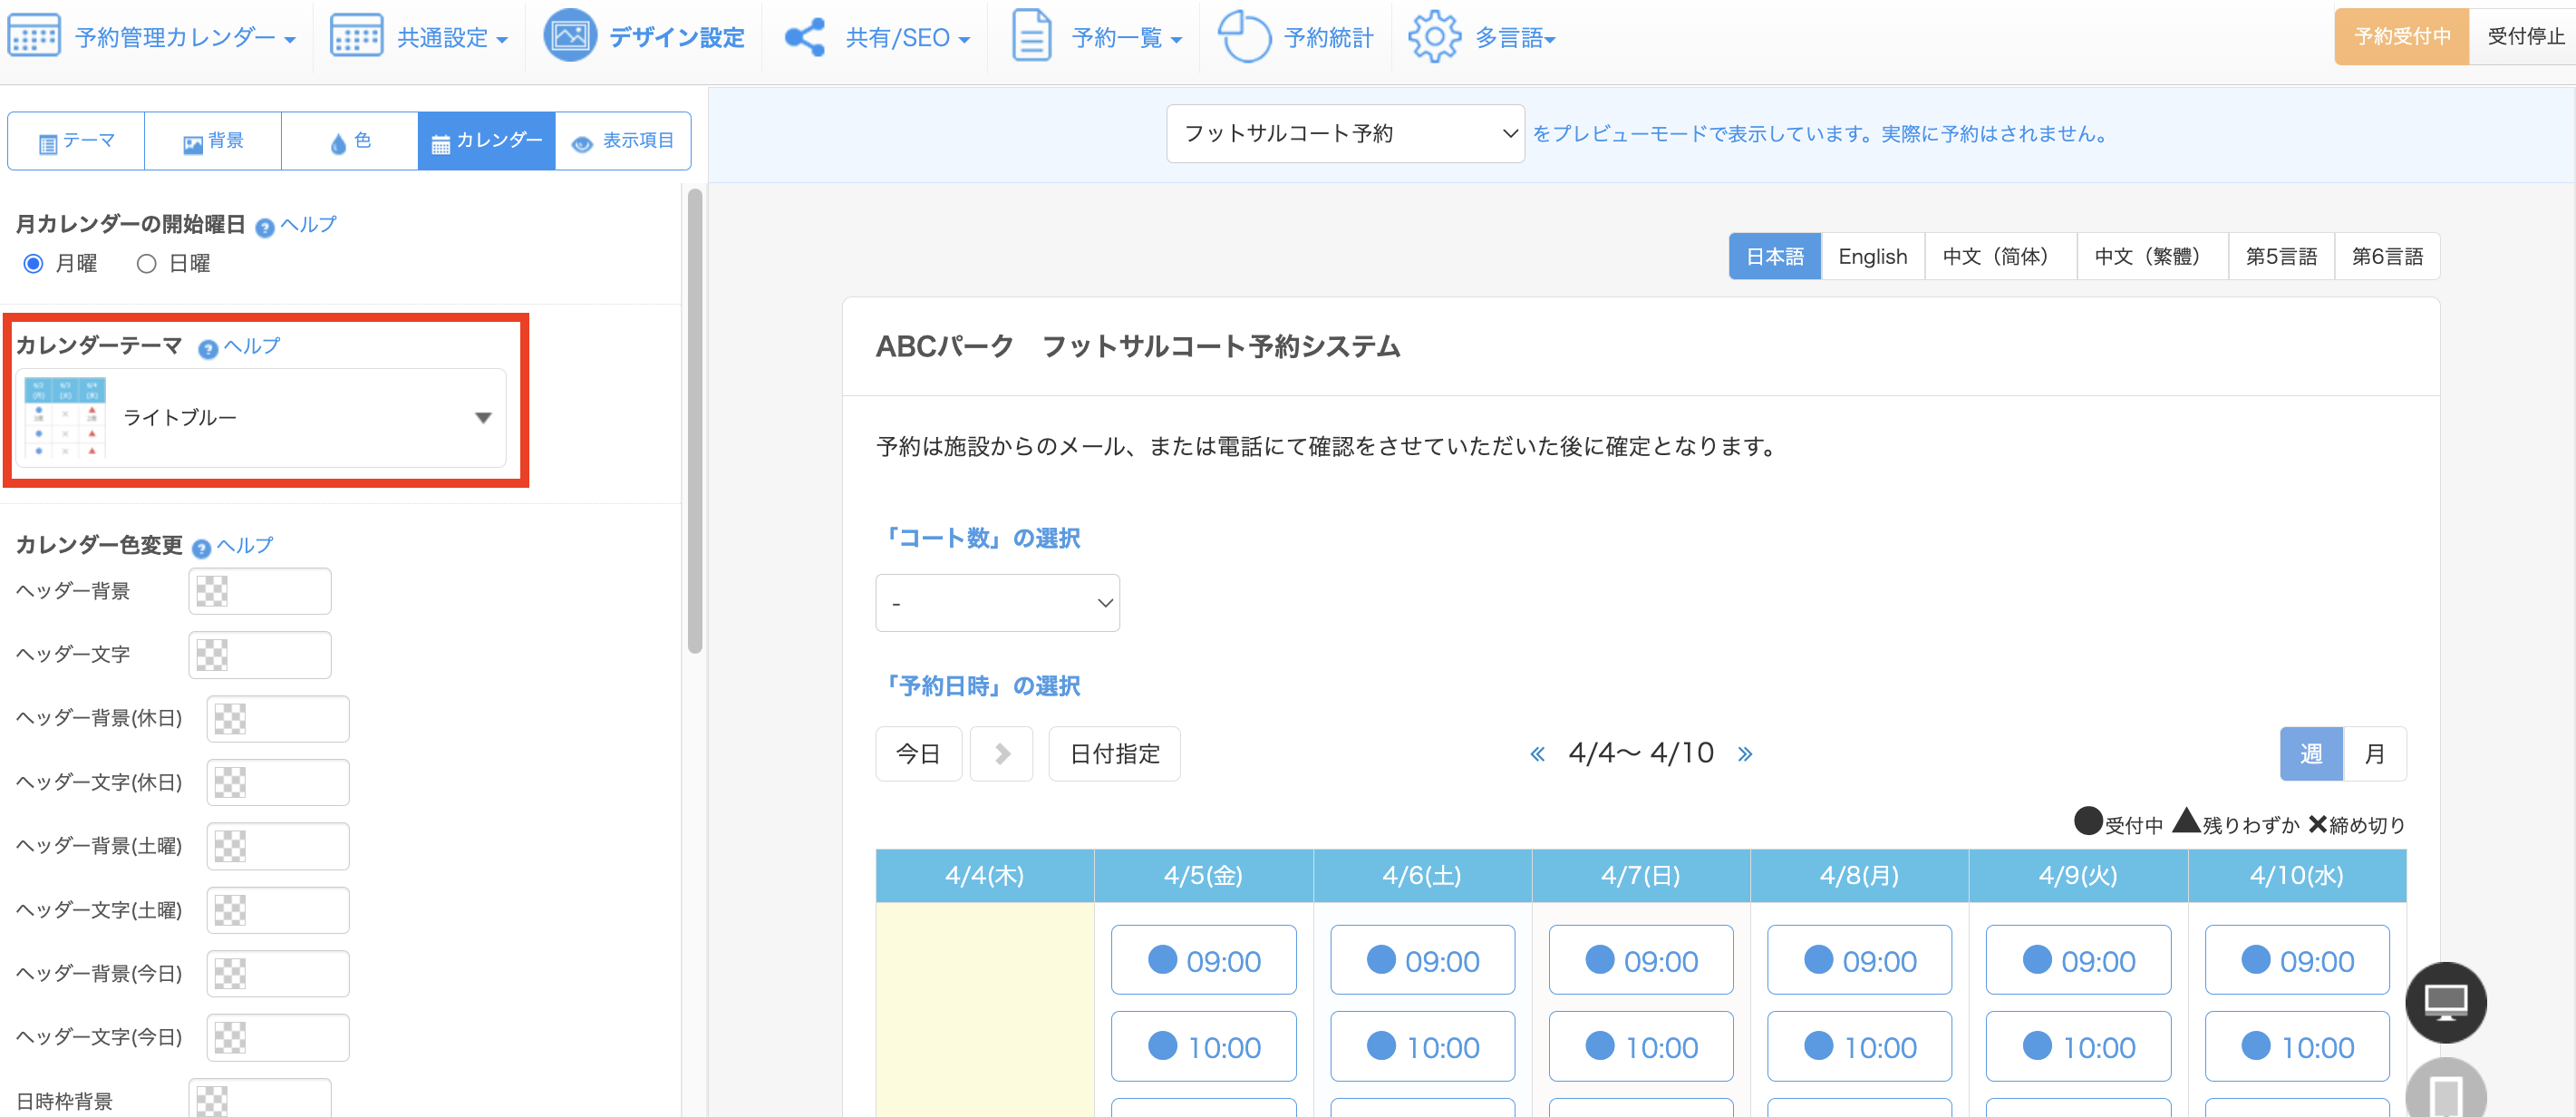Viewport: 2576px width, 1117px height.
Task: Click help icon beside カレンダーテーマ
Action: 208,348
